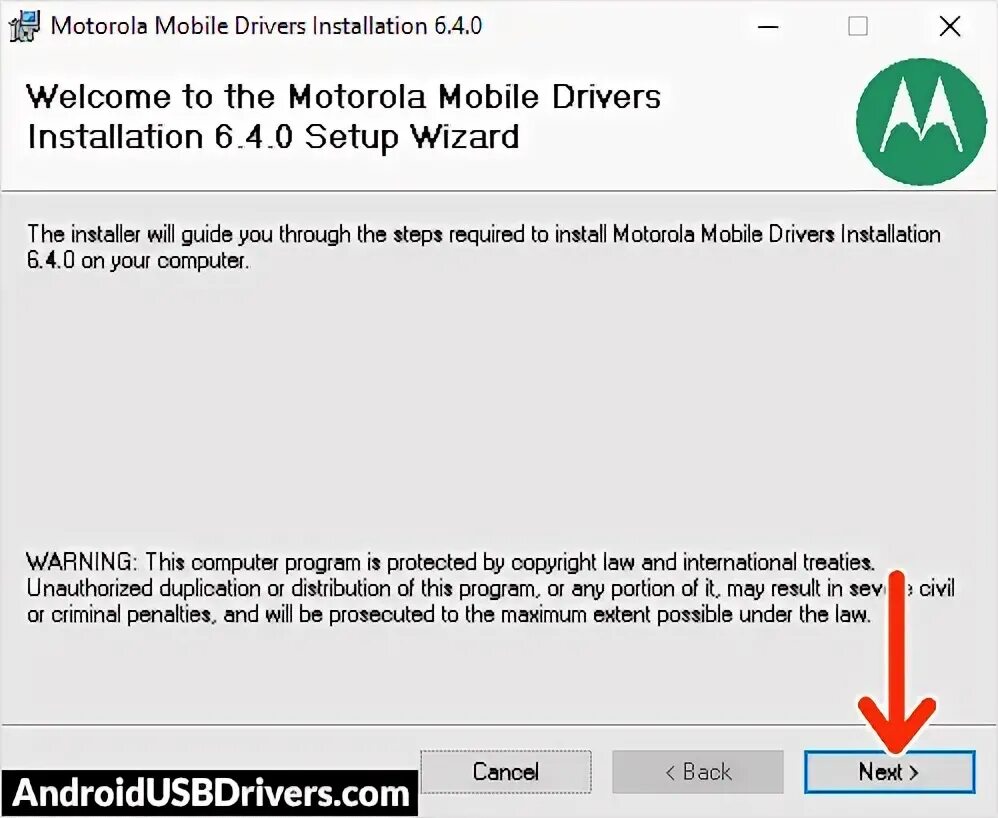Viewport: 998px width, 818px height.
Task: Click the WARNING copyright notice text
Action: click(x=490, y=588)
